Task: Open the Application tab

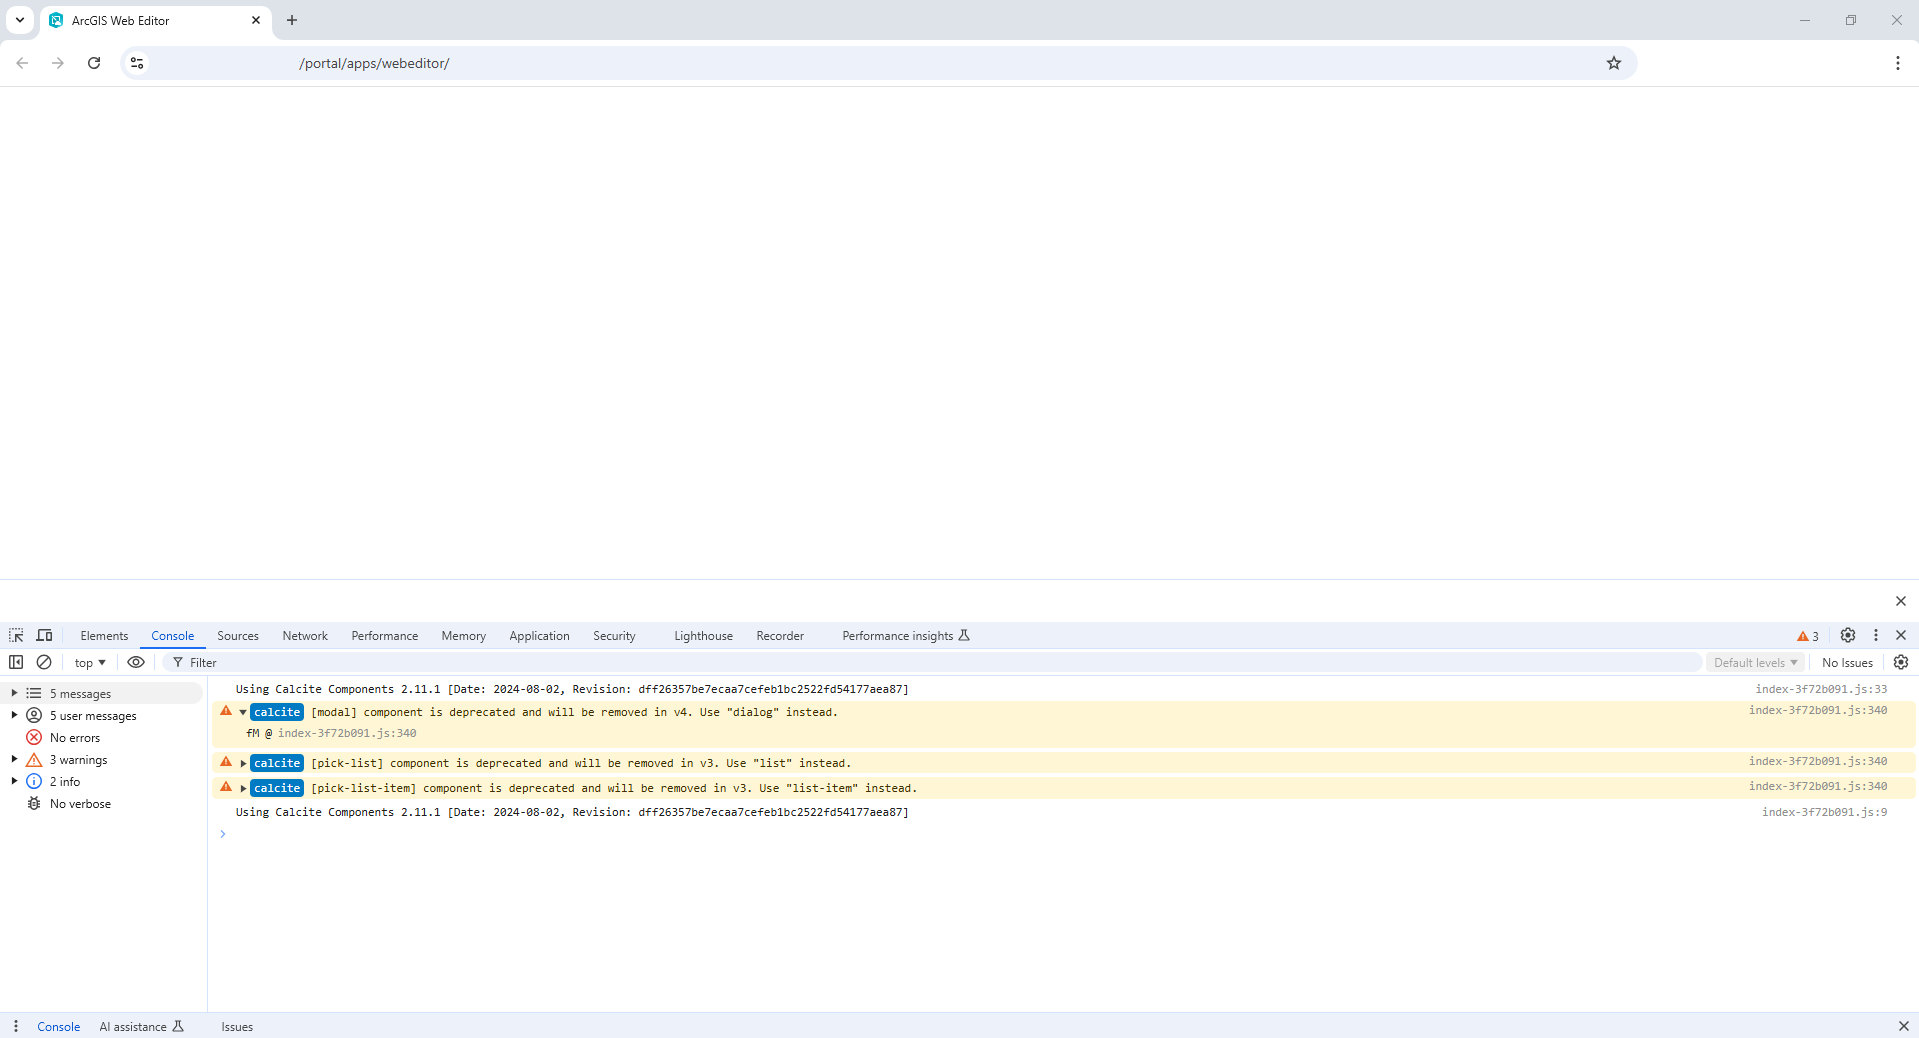Action: point(539,636)
